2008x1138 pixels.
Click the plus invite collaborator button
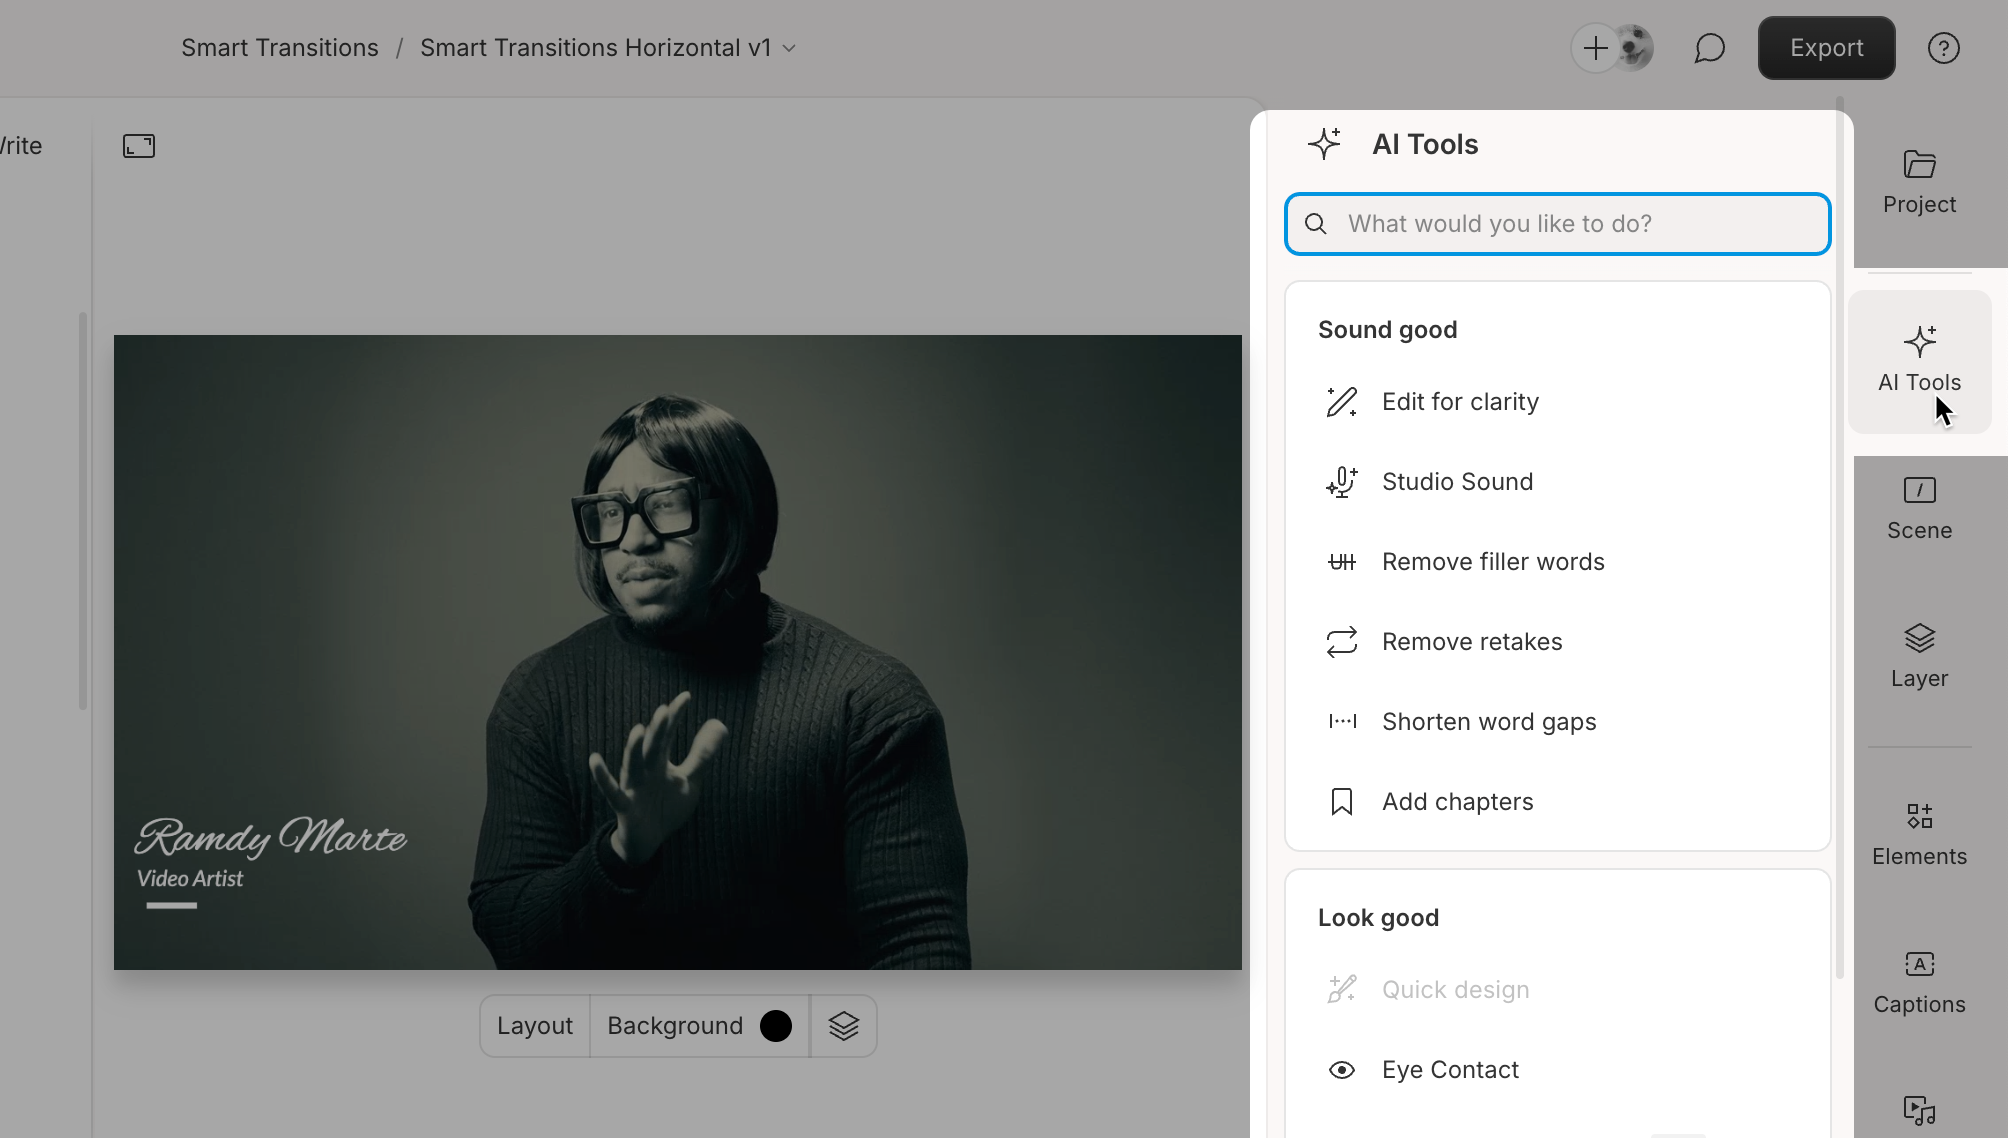[x=1596, y=48]
